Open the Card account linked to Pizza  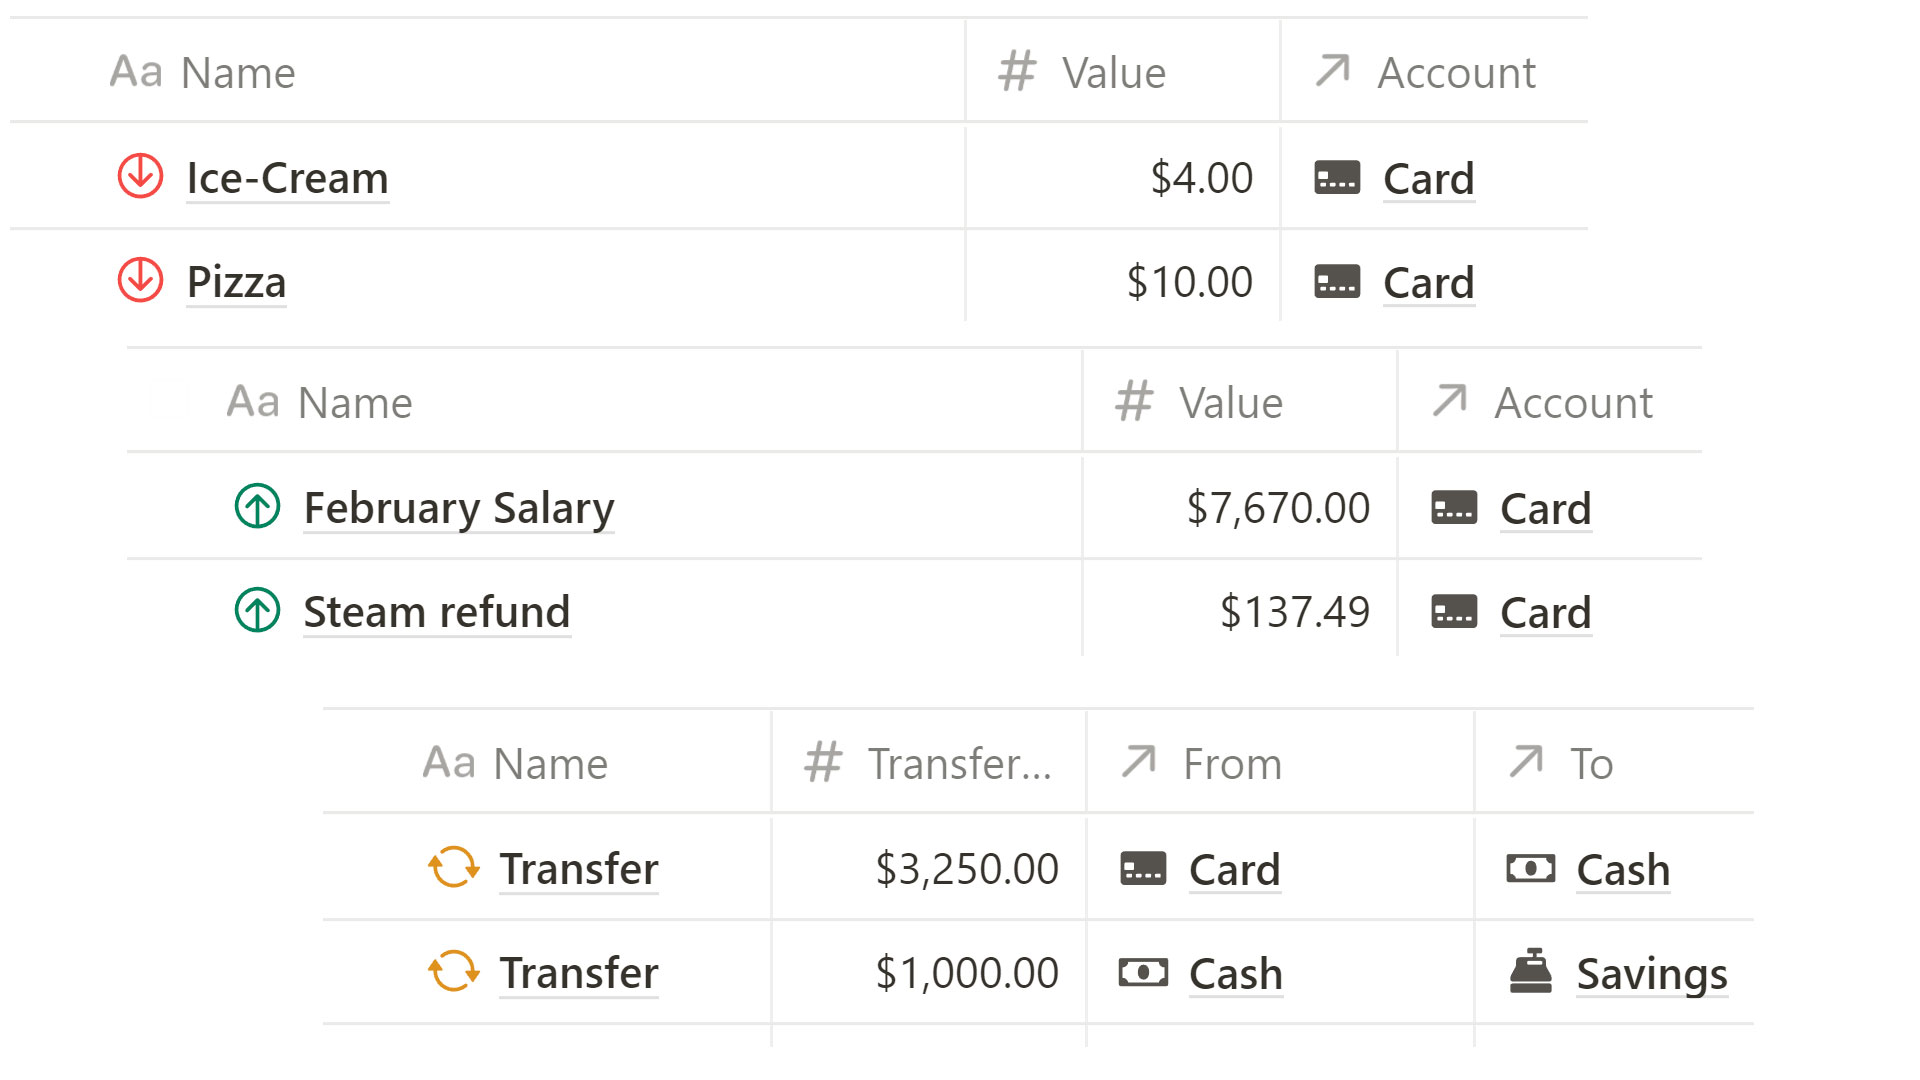pyautogui.click(x=1428, y=283)
